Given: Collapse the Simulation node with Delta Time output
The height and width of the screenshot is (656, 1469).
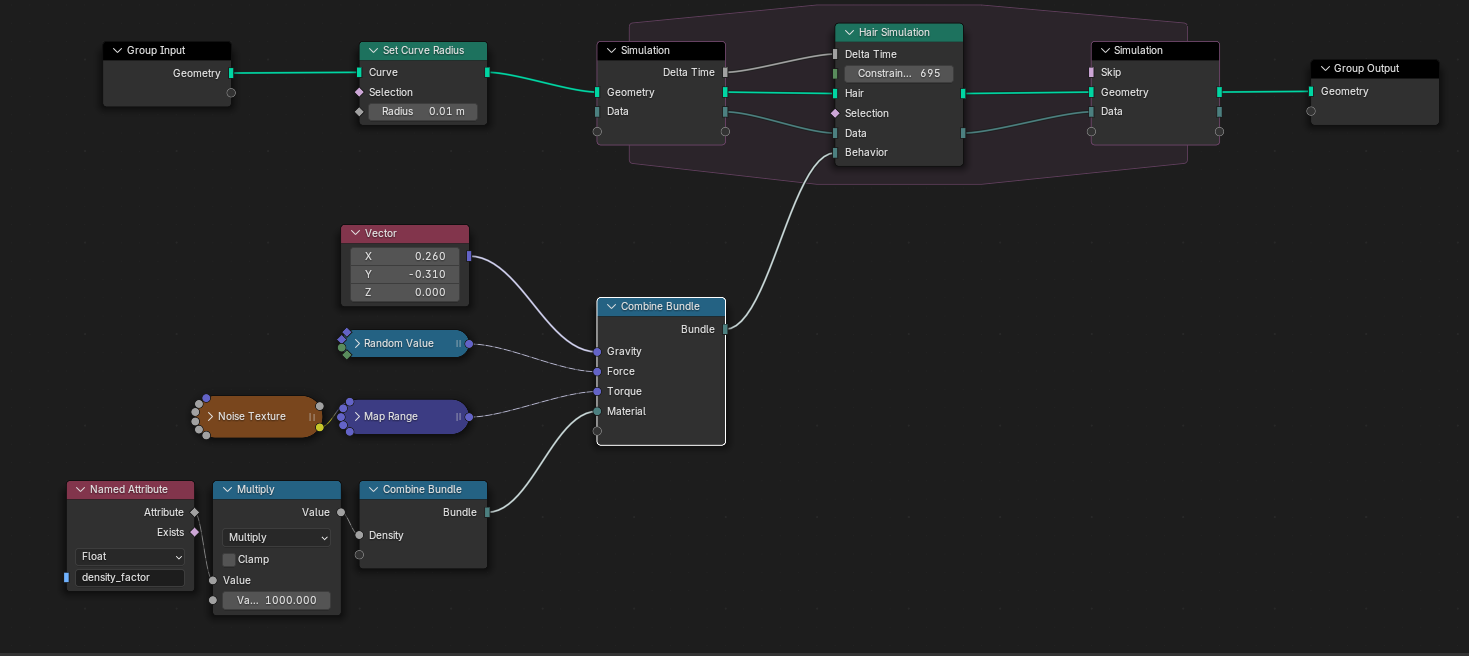Looking at the screenshot, I should pyautogui.click(x=610, y=50).
